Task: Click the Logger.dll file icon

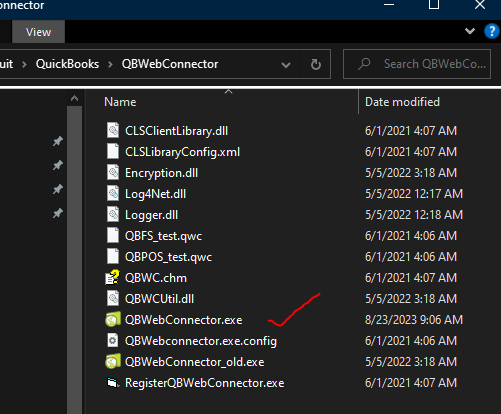Action: (113, 214)
